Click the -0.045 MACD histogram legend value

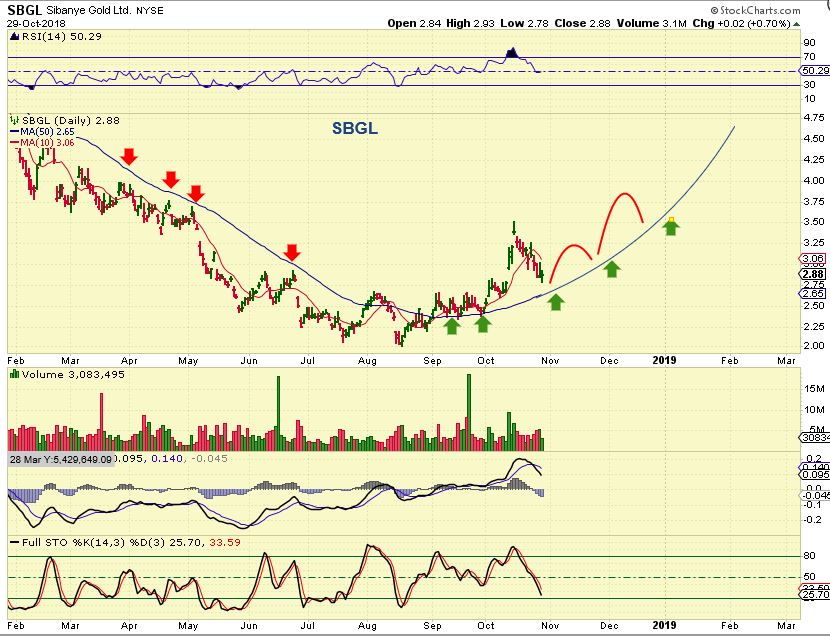[210, 459]
